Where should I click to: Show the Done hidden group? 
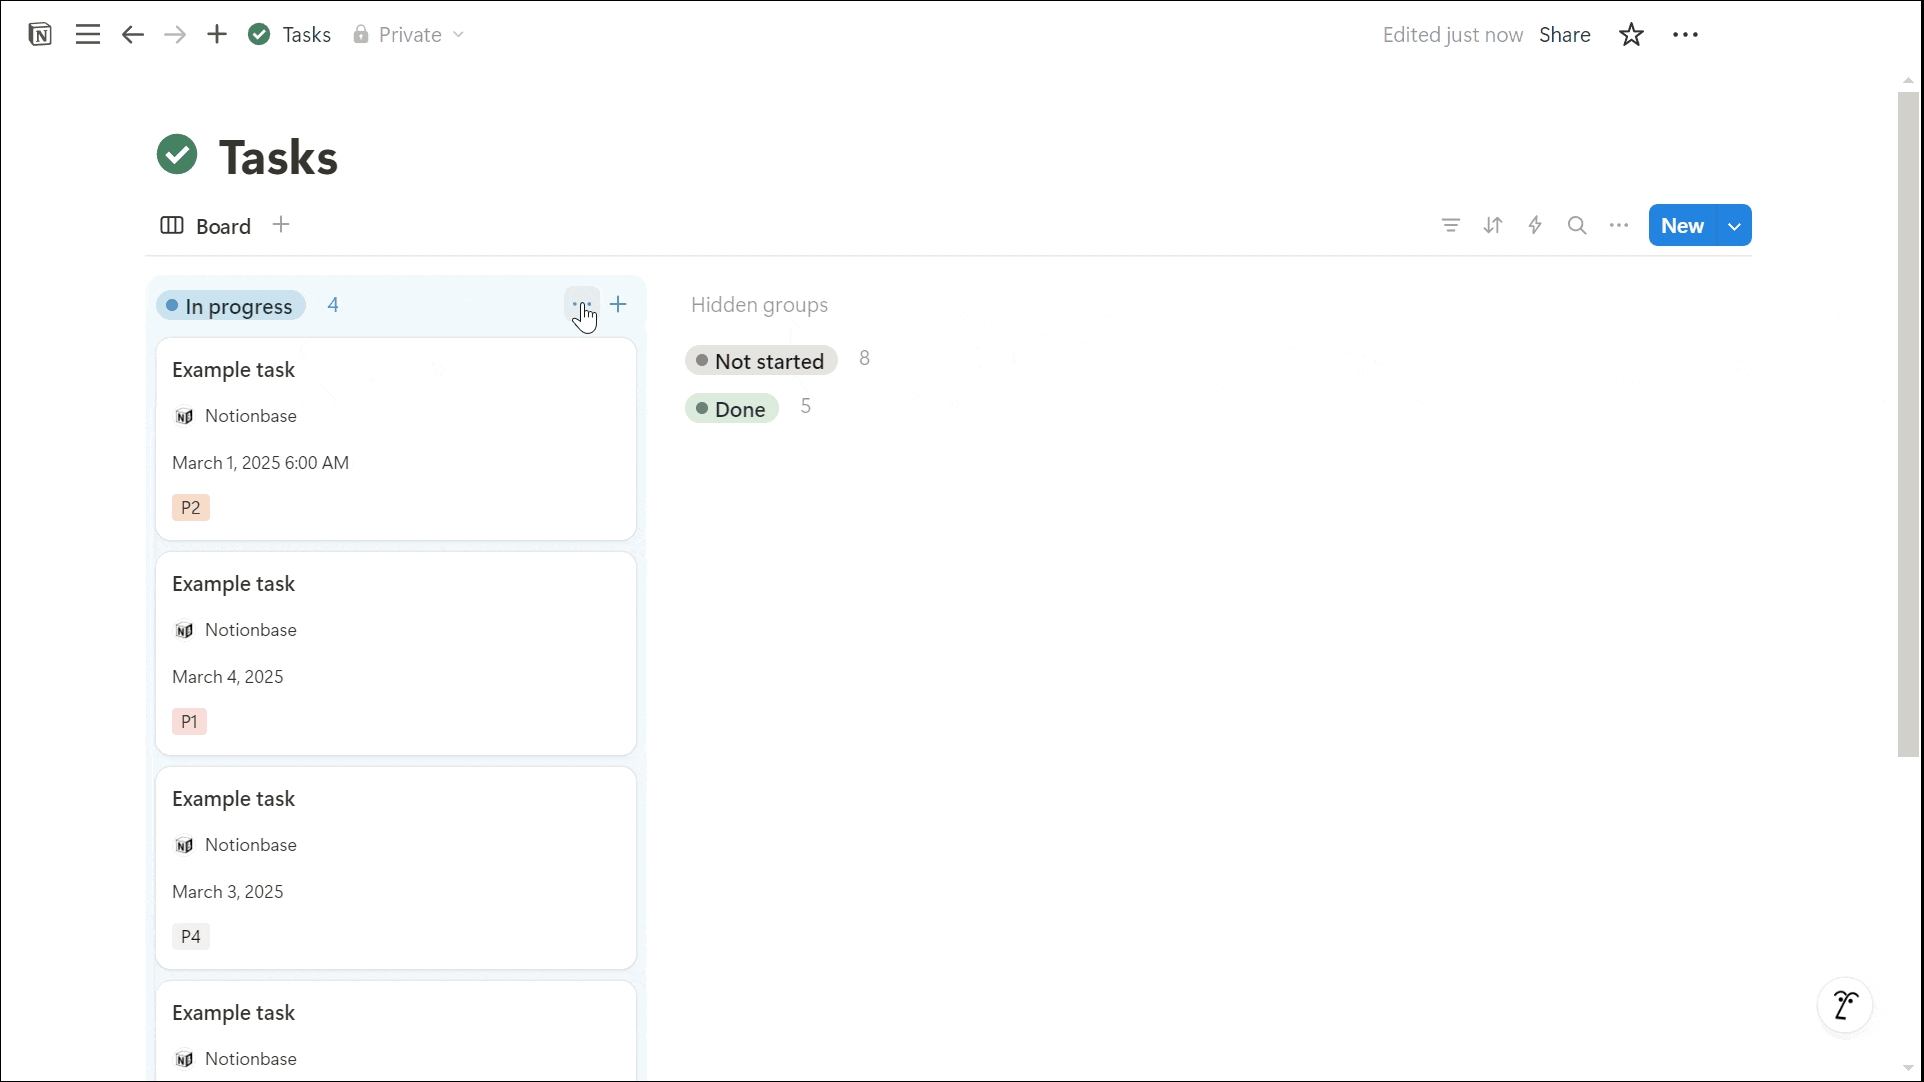tap(732, 409)
